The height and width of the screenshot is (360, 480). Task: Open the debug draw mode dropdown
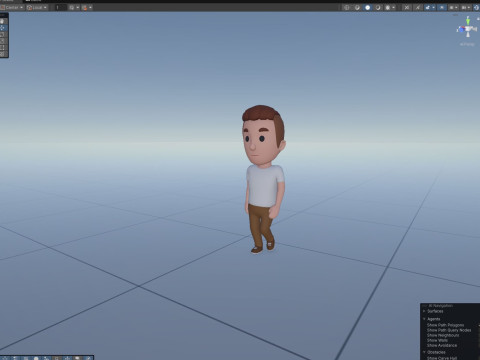[x=390, y=7]
